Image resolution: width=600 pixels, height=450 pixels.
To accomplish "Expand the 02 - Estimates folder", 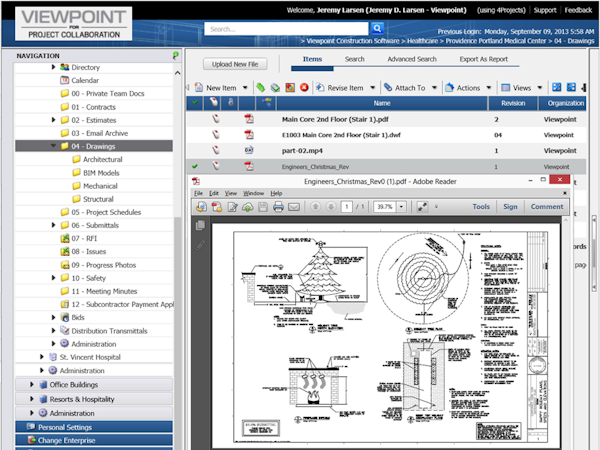I will click(x=53, y=119).
